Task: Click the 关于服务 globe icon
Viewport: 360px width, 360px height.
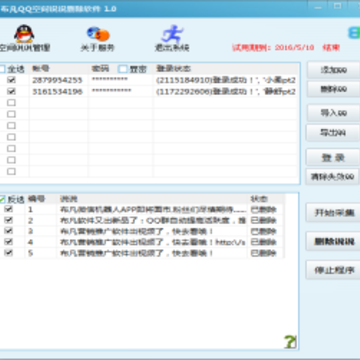Action: point(98,34)
